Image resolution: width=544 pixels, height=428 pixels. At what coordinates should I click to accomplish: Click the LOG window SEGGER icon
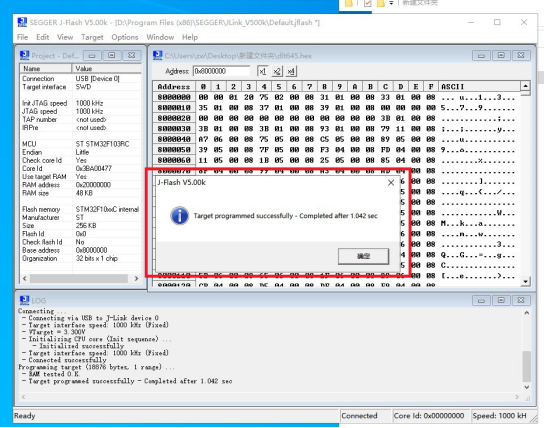pos(24,300)
